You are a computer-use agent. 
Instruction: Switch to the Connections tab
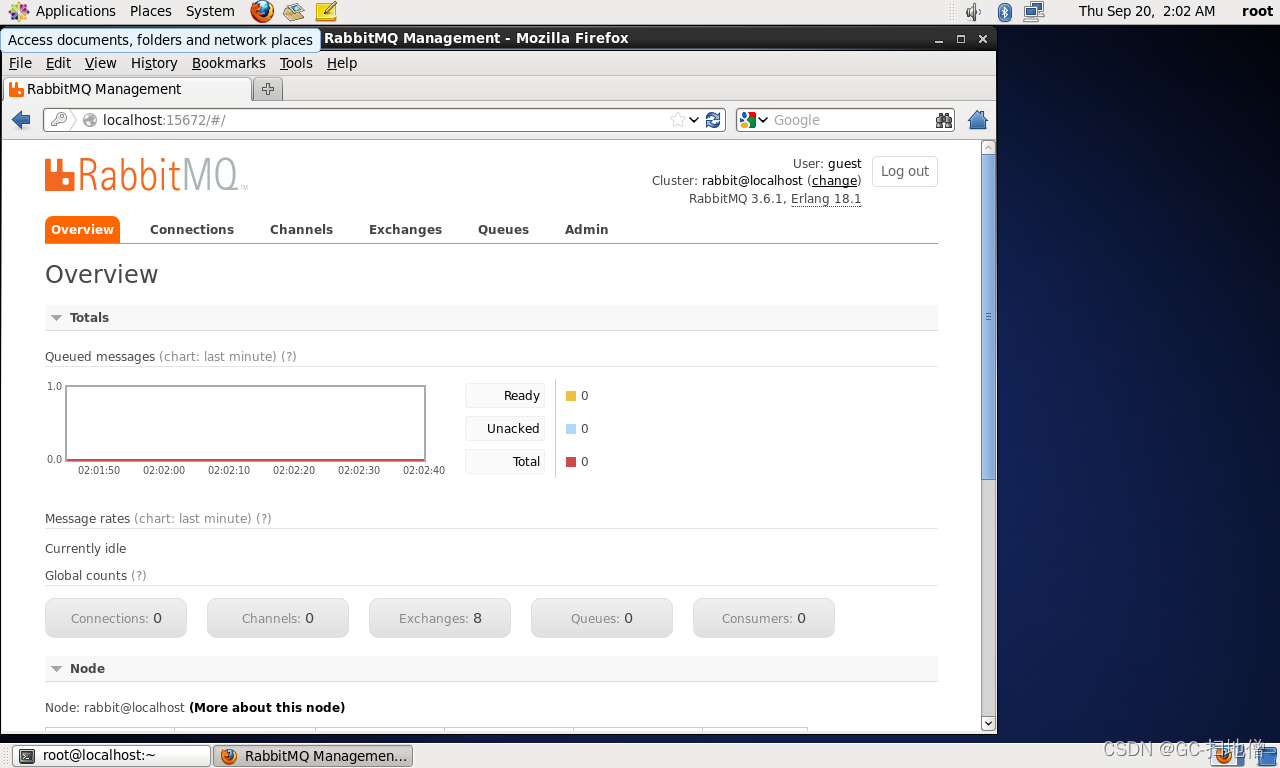(x=192, y=230)
